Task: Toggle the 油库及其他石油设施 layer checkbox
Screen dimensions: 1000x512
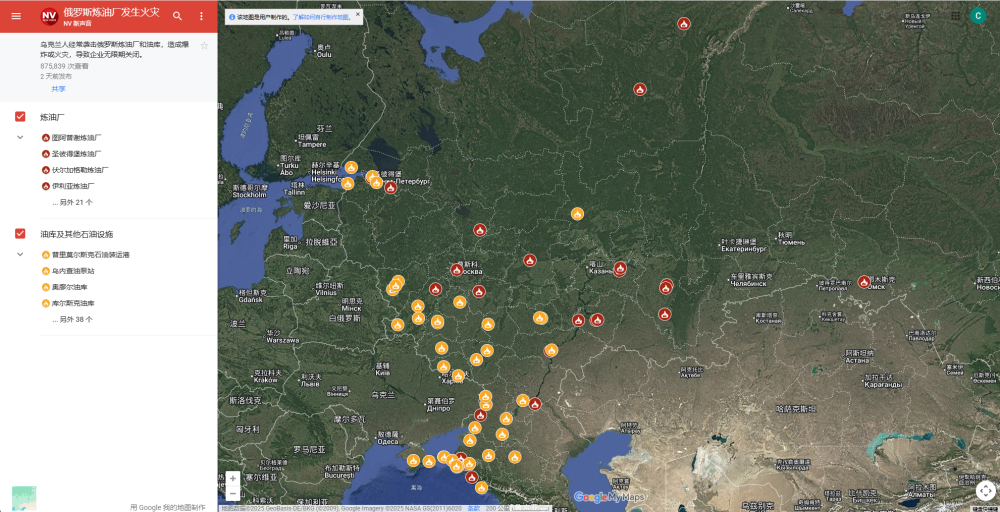Action: click(20, 234)
